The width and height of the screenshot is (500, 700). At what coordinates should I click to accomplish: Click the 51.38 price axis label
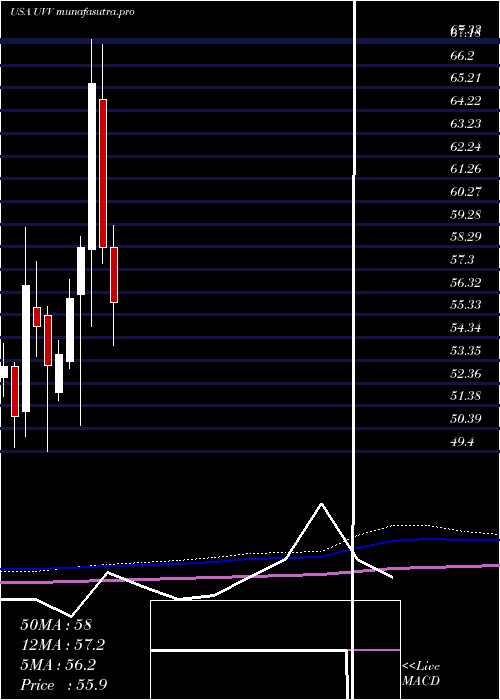(x=466, y=396)
